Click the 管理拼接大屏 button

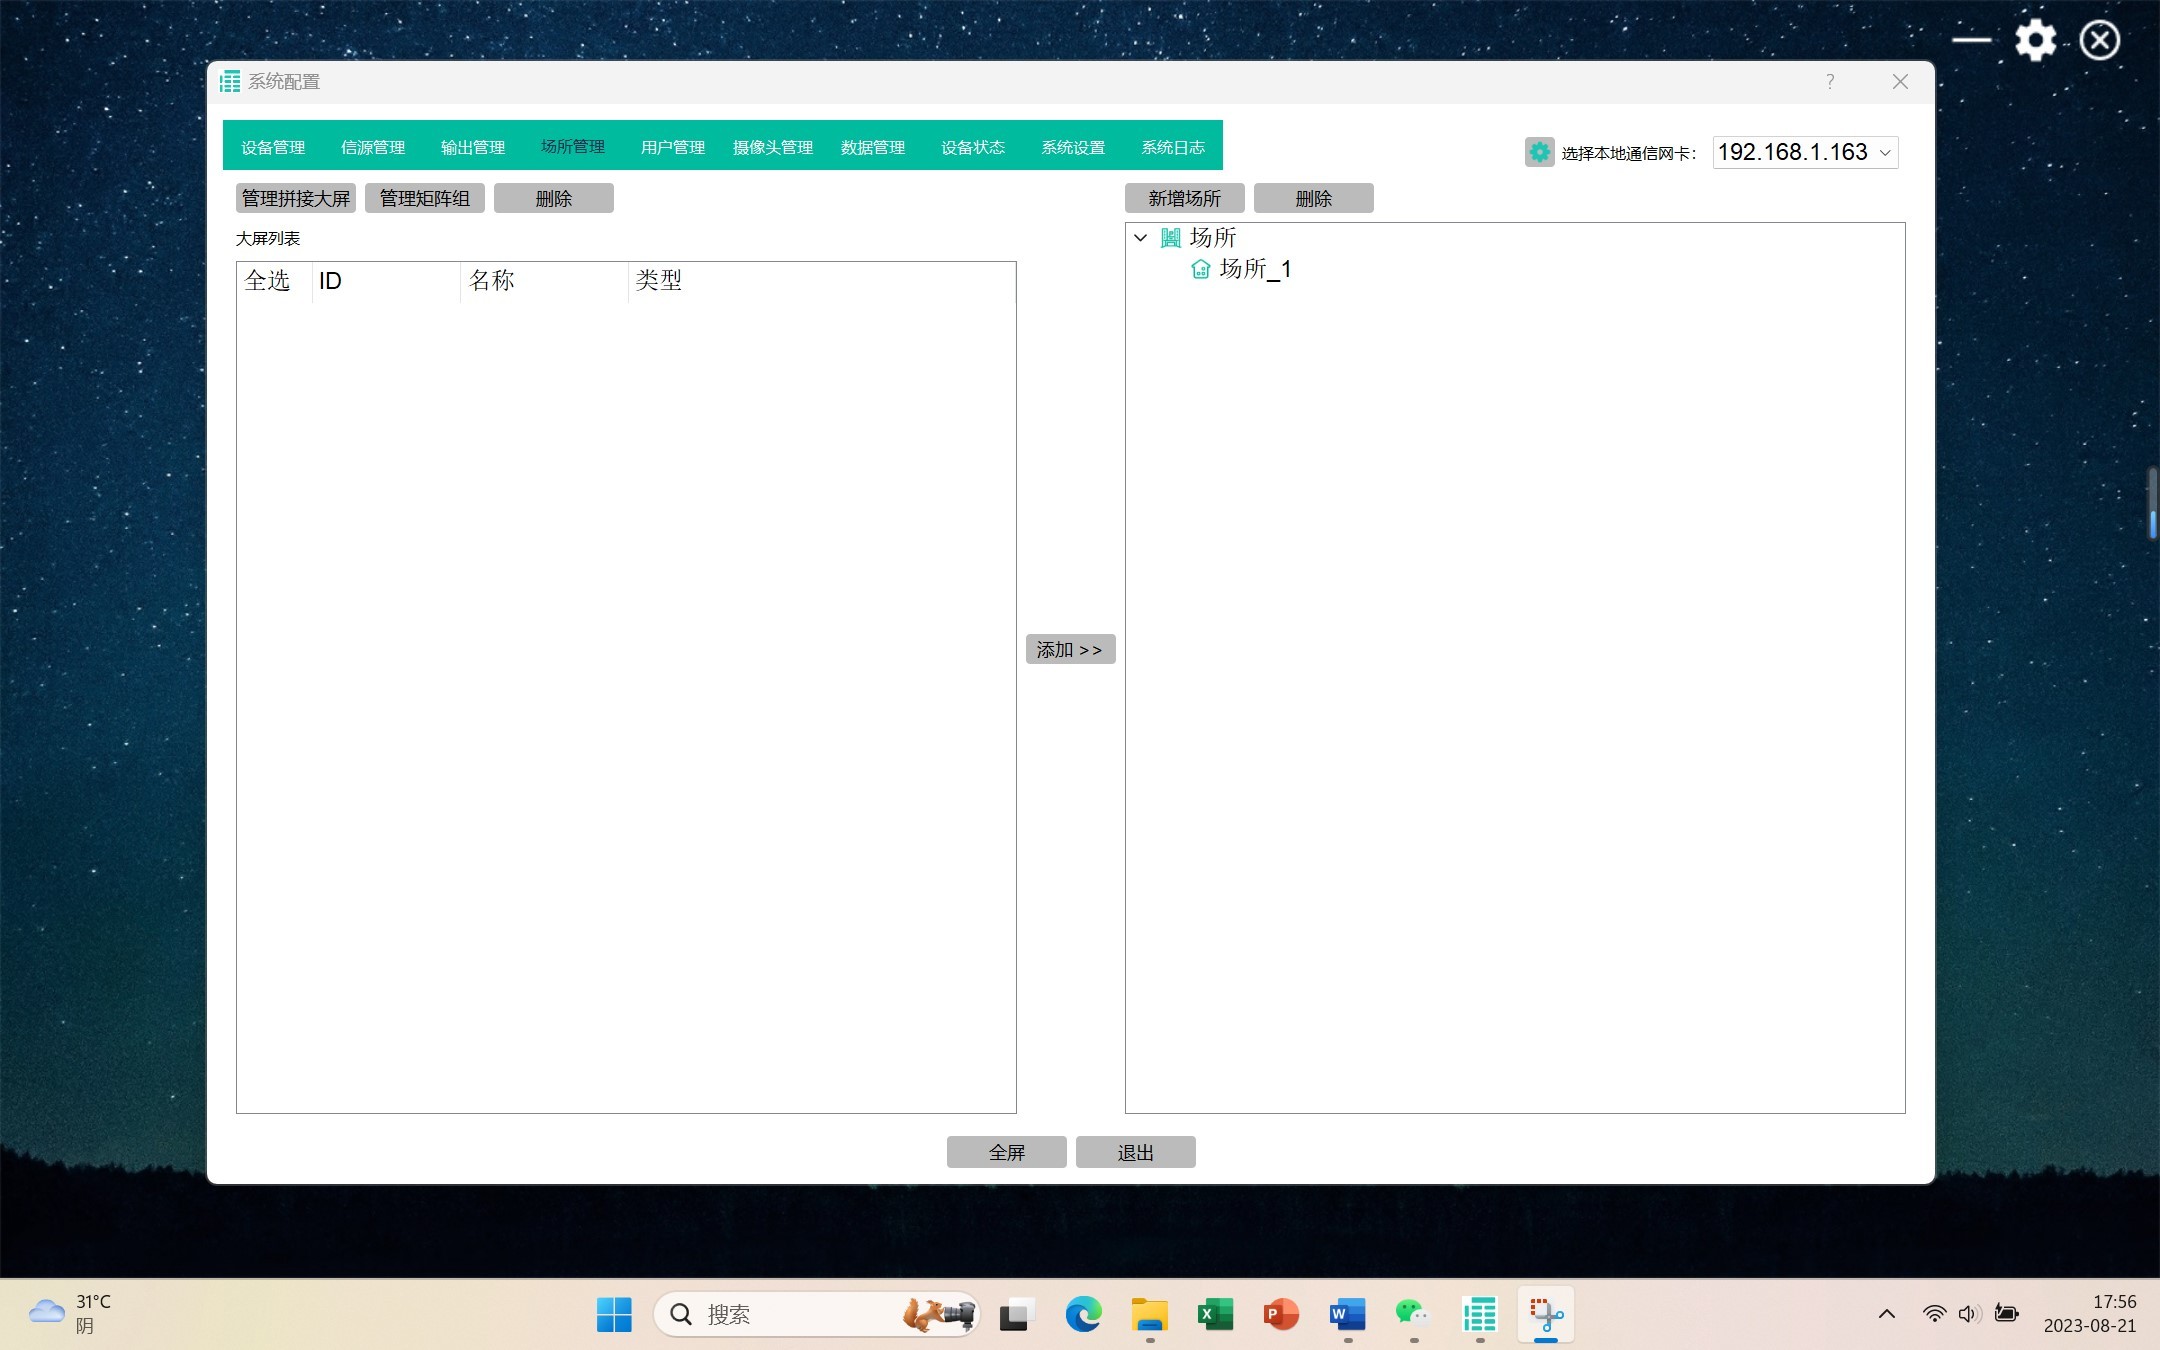(296, 198)
